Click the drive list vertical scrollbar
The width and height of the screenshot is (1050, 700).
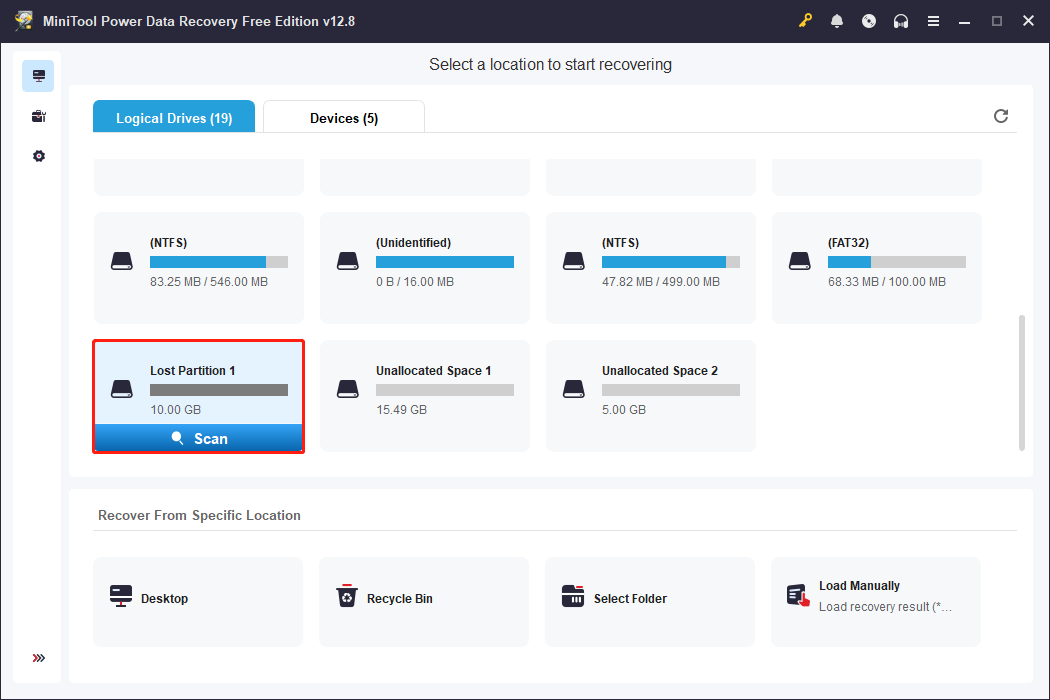[x=1021, y=382]
